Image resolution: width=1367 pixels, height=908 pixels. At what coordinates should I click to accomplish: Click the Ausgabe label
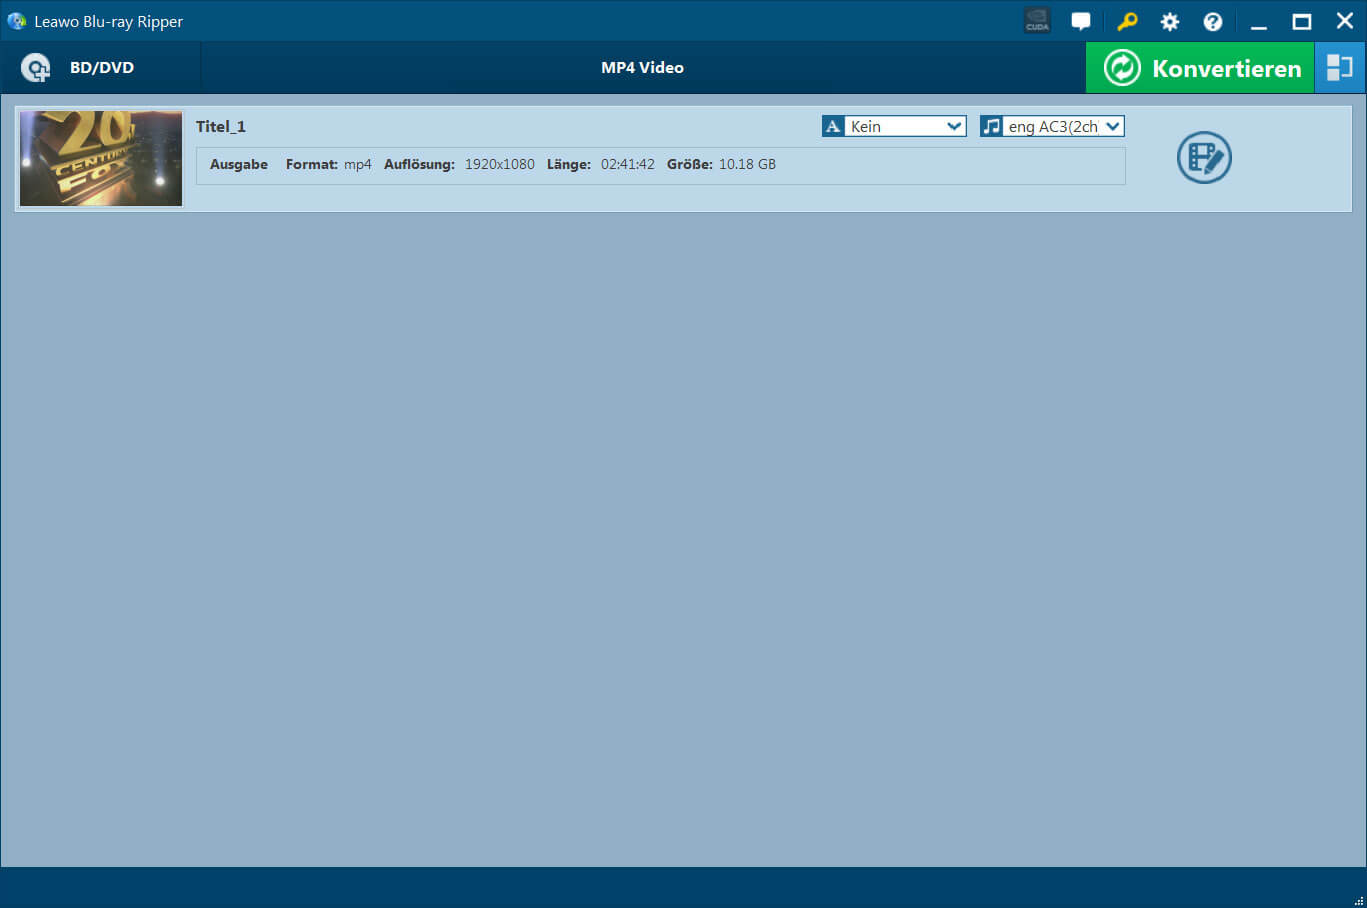point(239,164)
